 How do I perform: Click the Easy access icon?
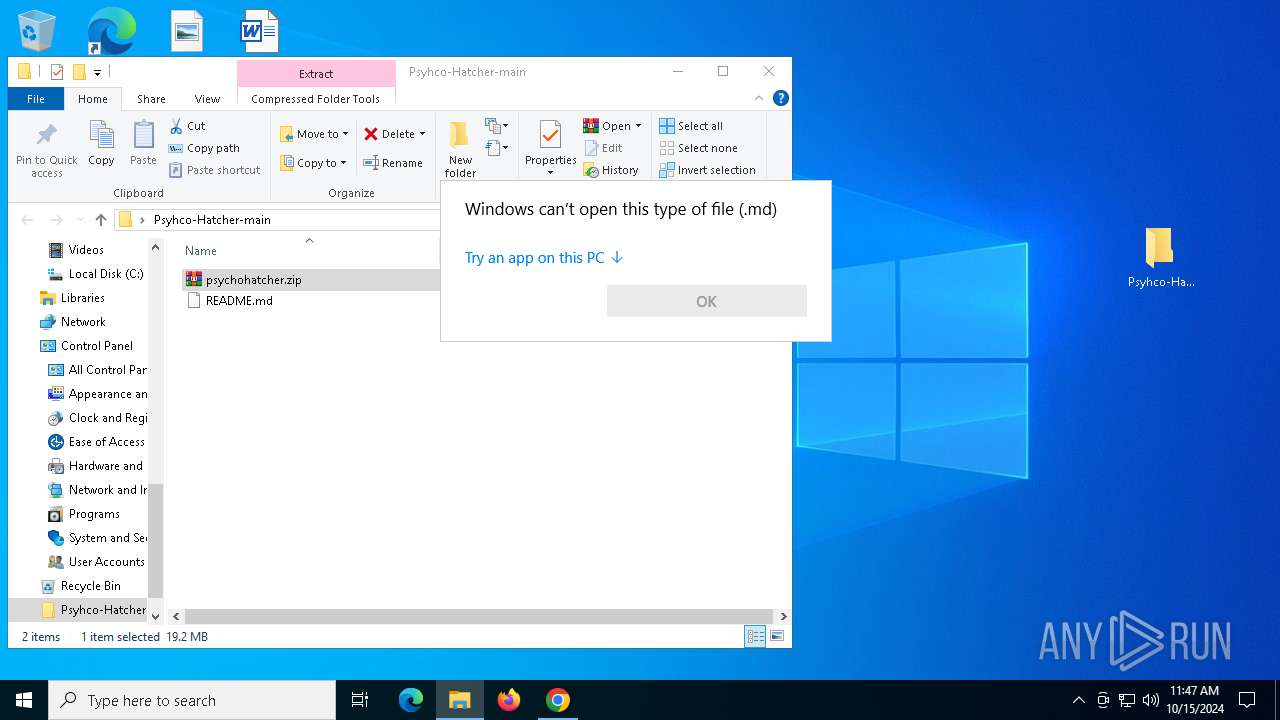point(497,148)
